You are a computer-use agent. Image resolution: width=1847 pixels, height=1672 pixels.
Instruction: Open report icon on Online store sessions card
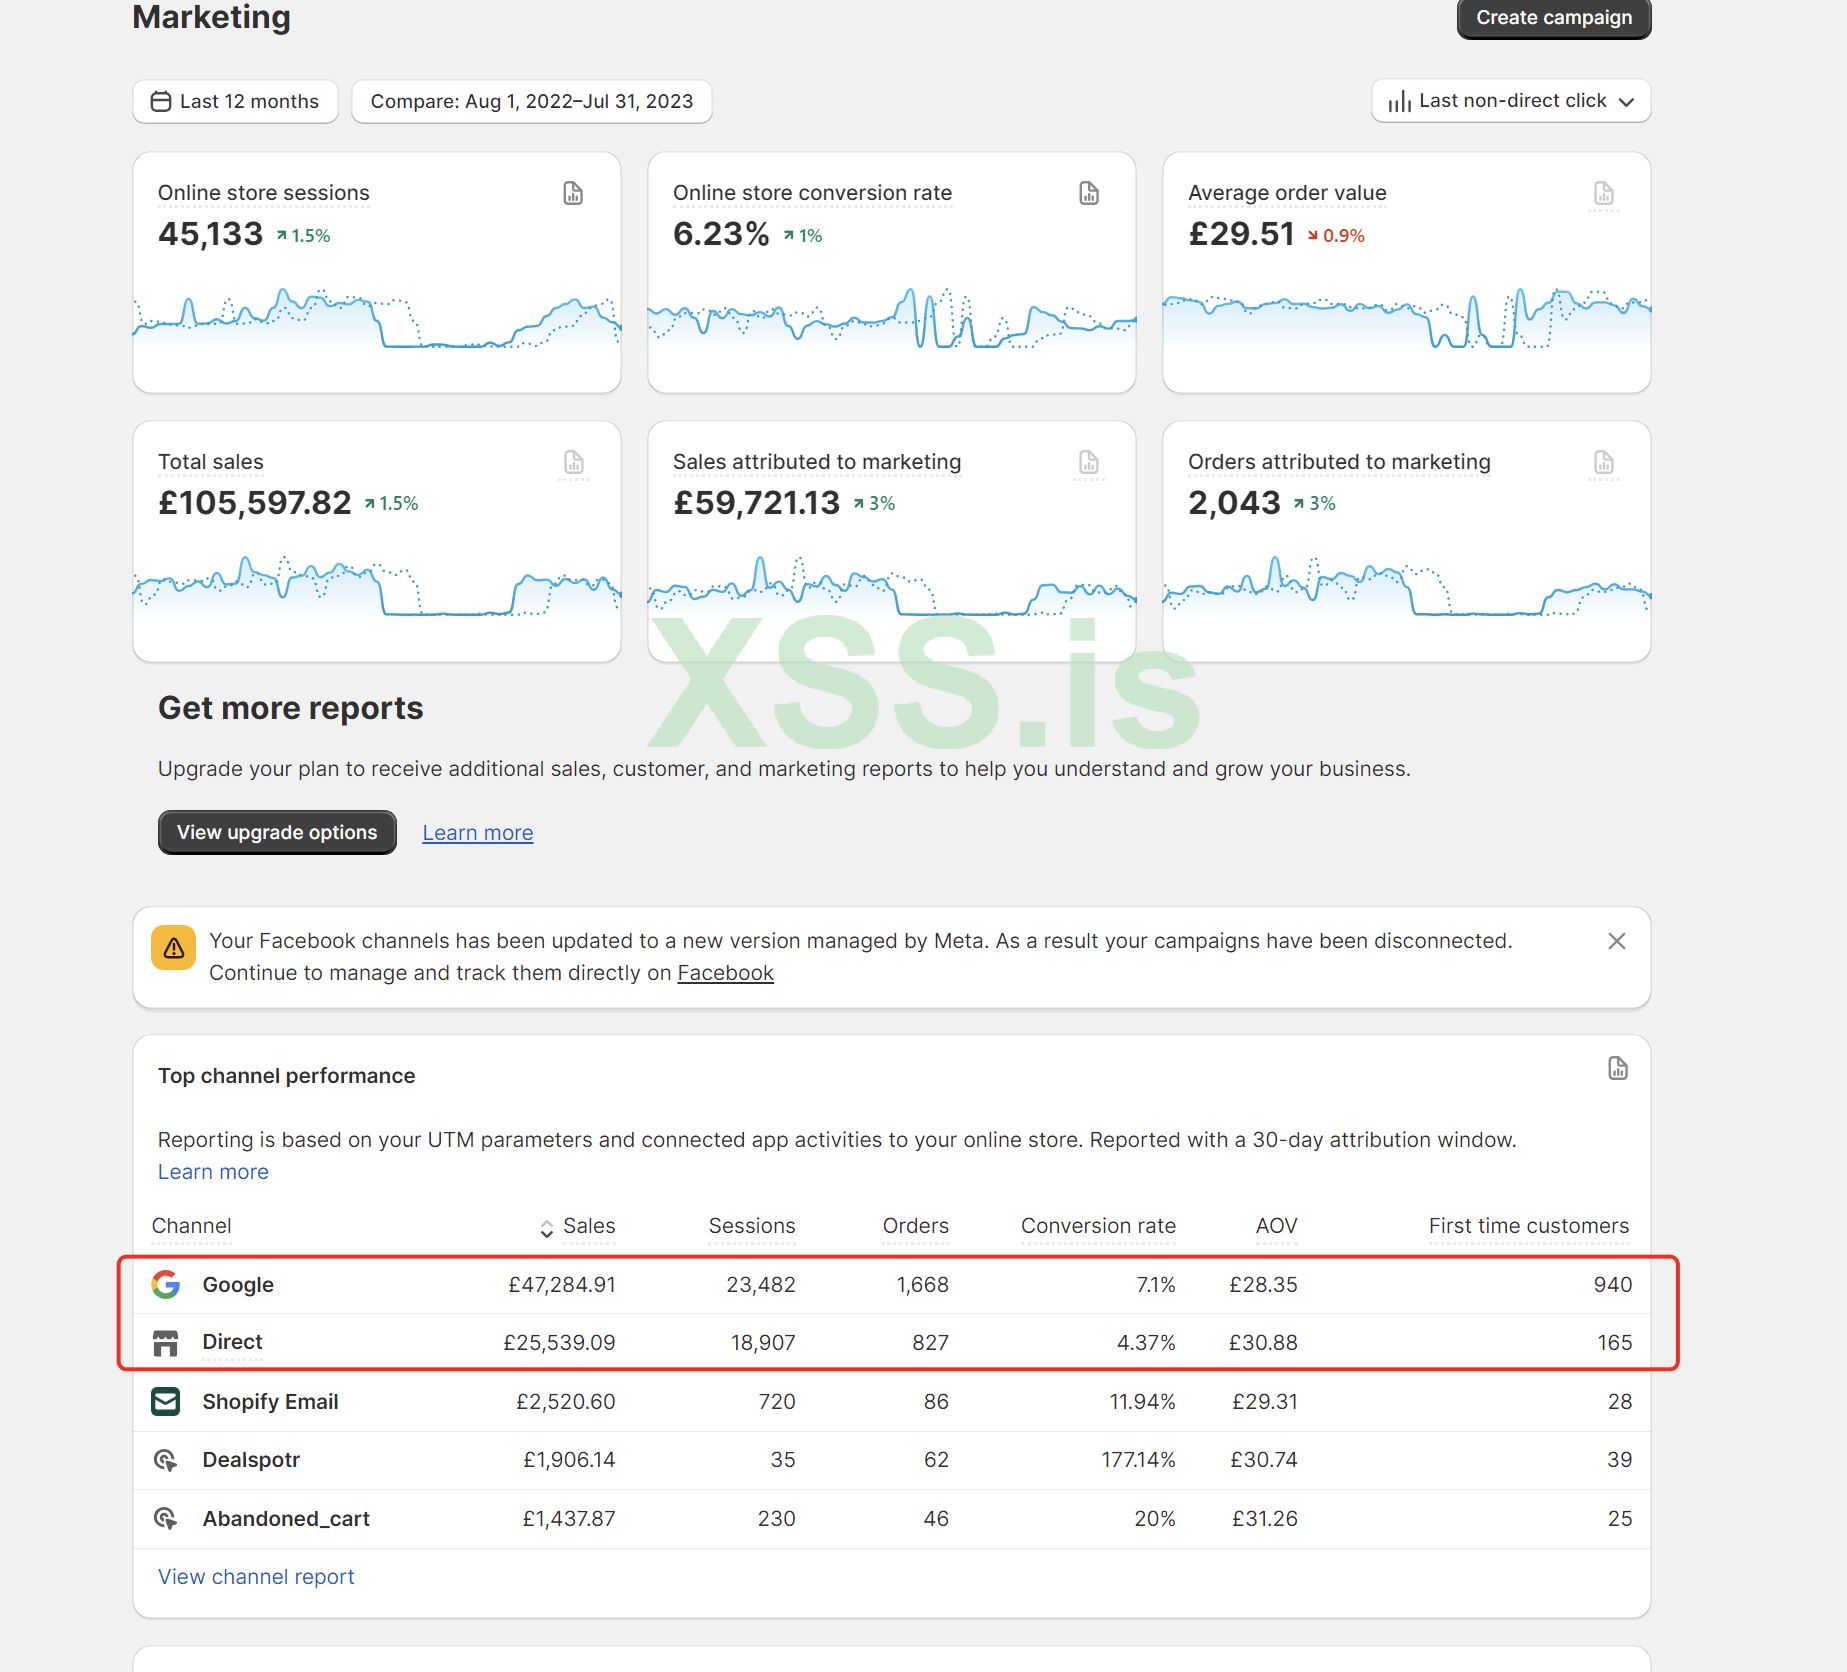coord(573,193)
